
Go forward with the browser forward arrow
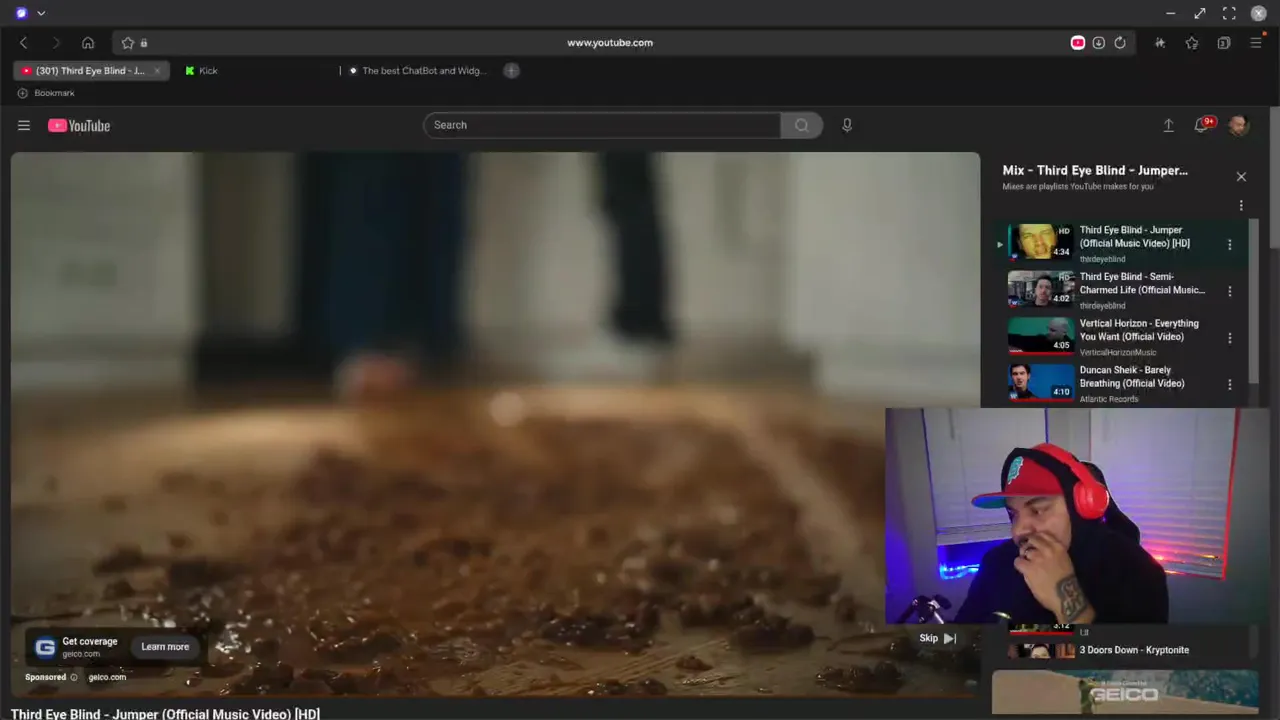tap(56, 43)
